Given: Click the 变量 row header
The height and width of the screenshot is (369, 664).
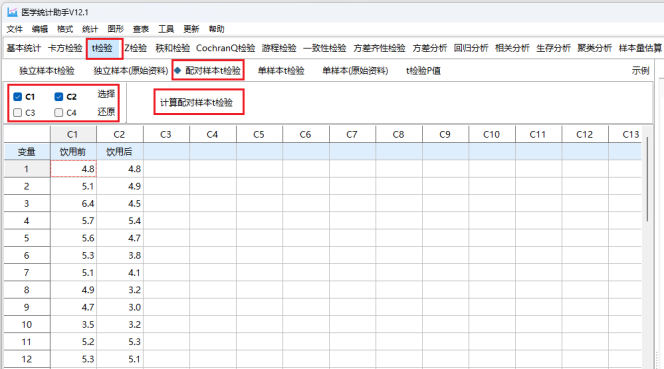Looking at the screenshot, I should [27, 152].
